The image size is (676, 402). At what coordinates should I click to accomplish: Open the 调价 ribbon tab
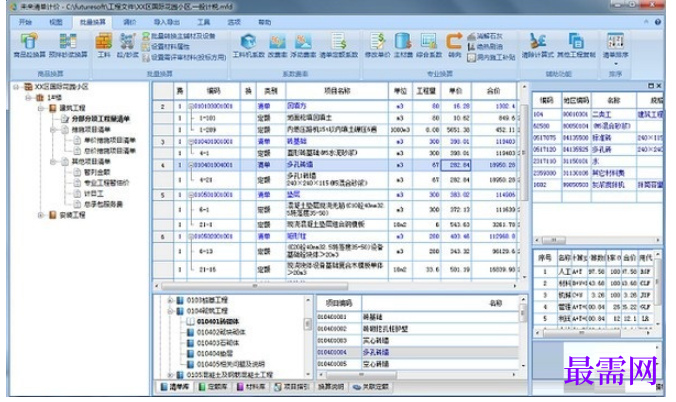[130, 22]
